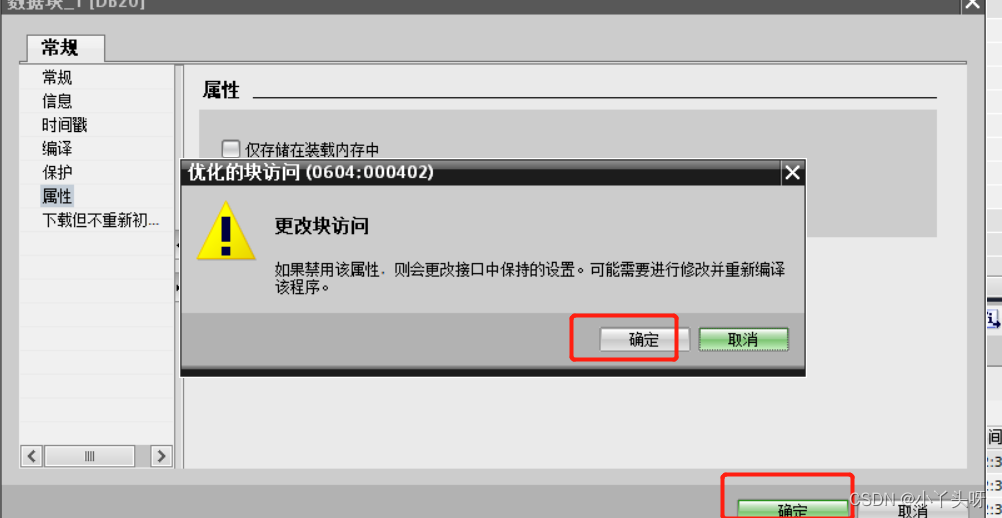Go to the 编译 section

57,148
